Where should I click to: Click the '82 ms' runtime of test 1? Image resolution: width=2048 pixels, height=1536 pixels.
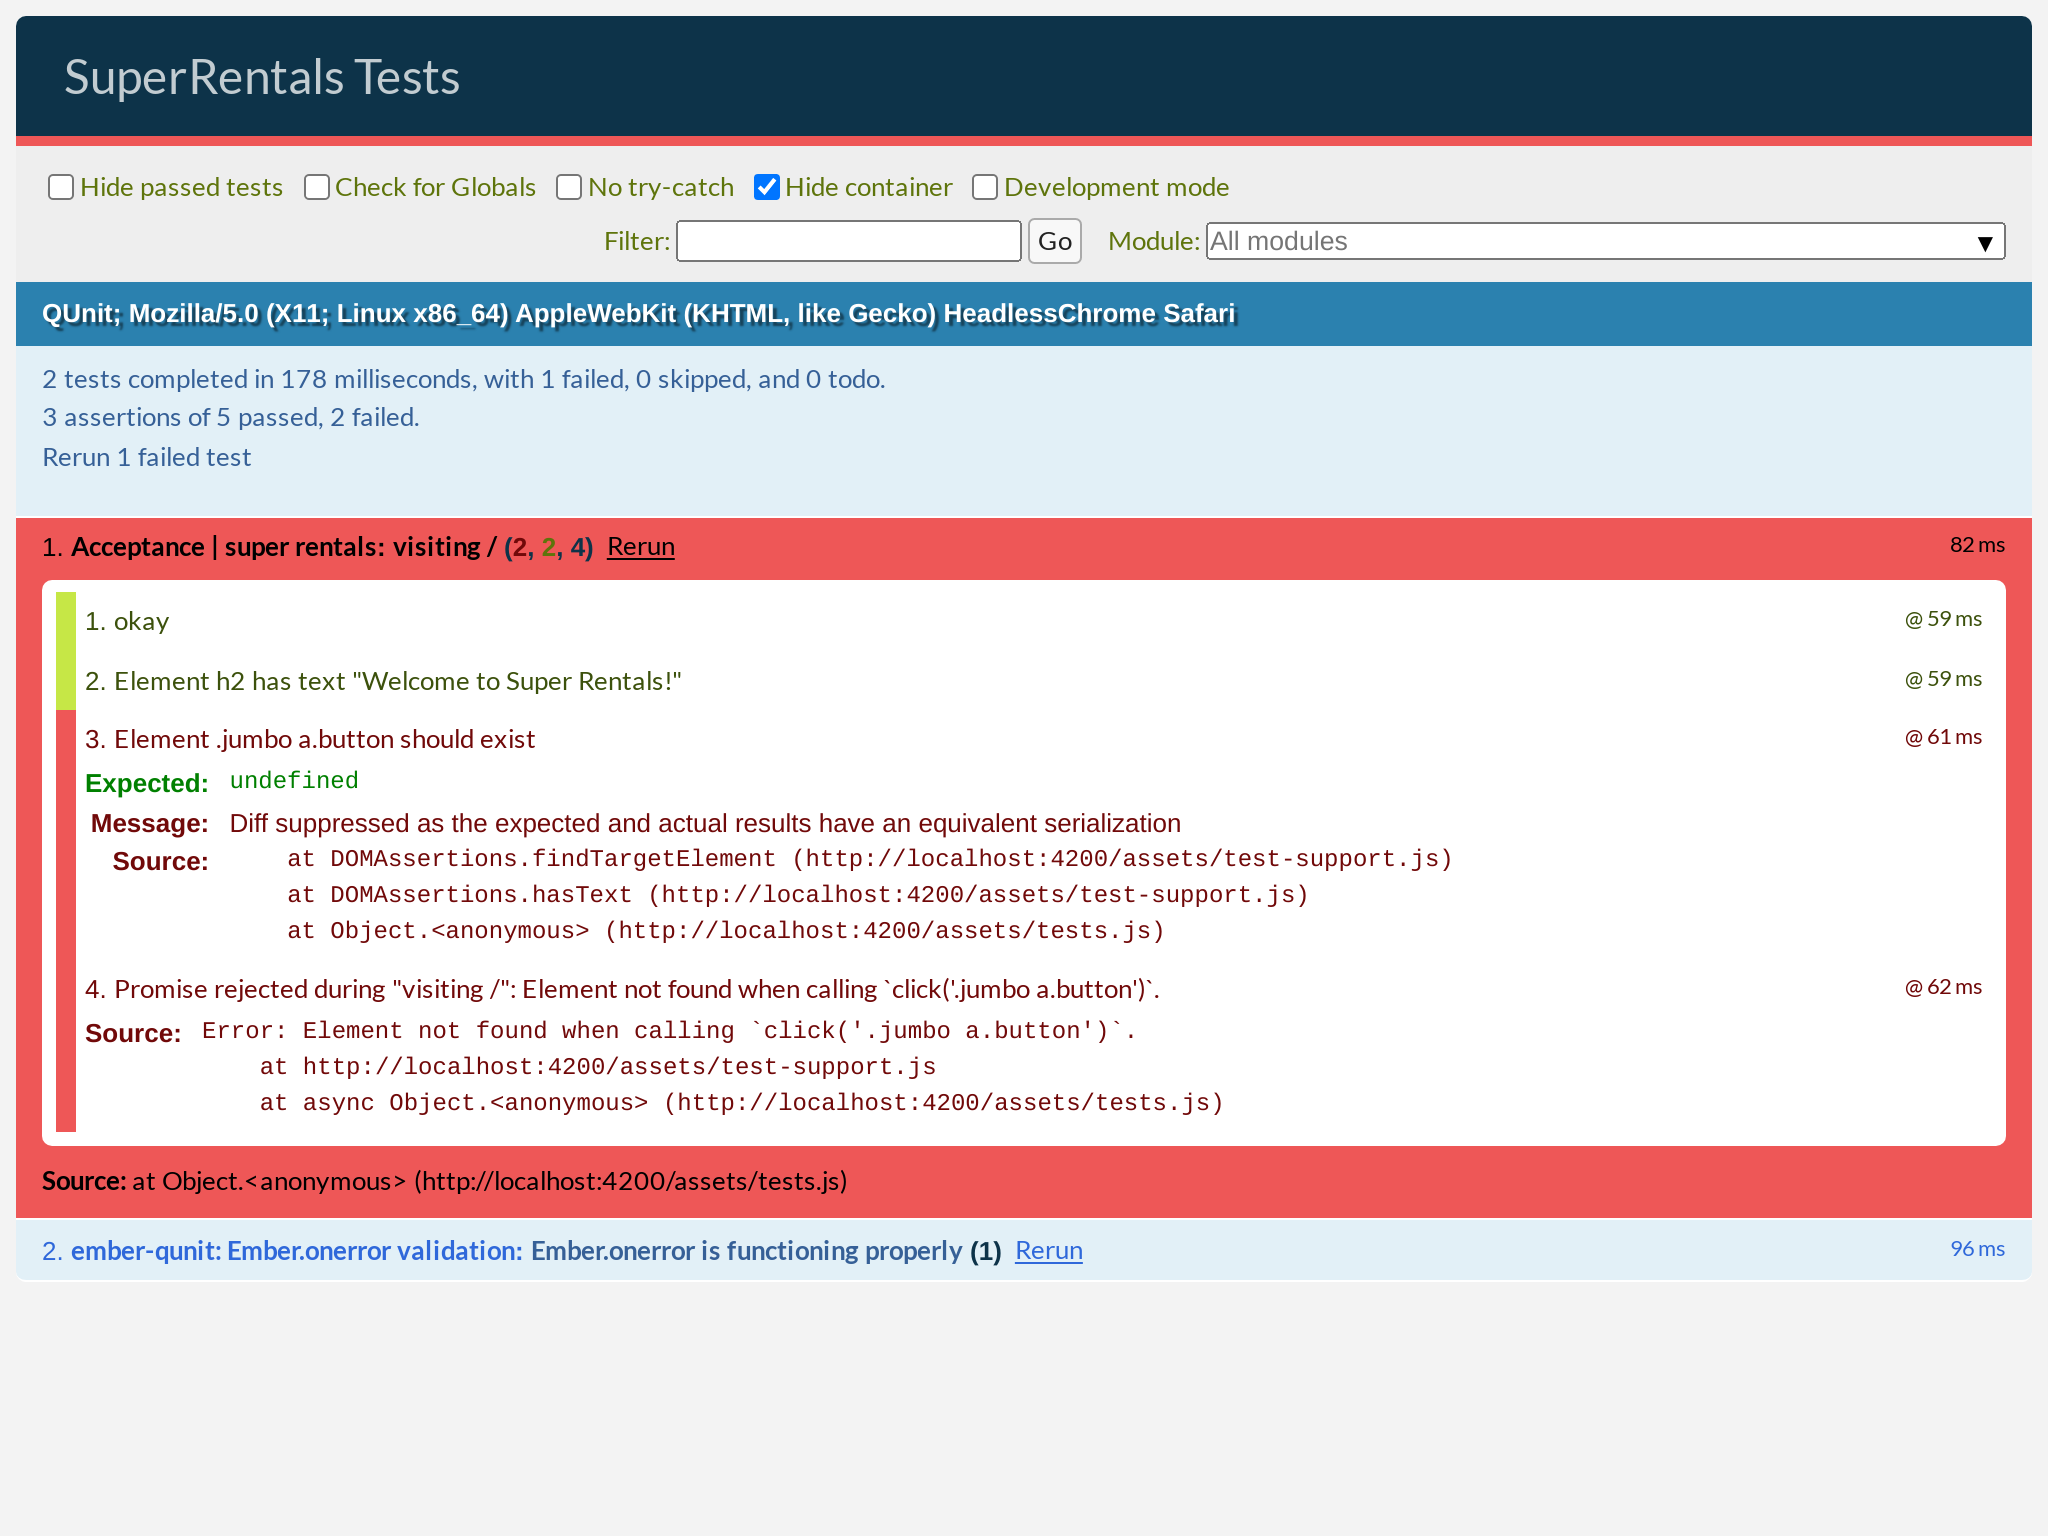click(x=1977, y=545)
